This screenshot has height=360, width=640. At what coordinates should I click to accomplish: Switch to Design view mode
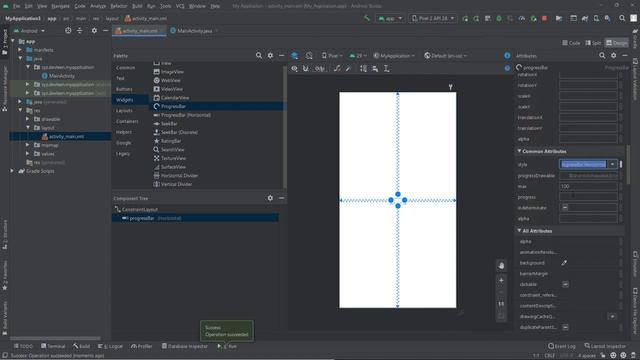click(x=616, y=42)
